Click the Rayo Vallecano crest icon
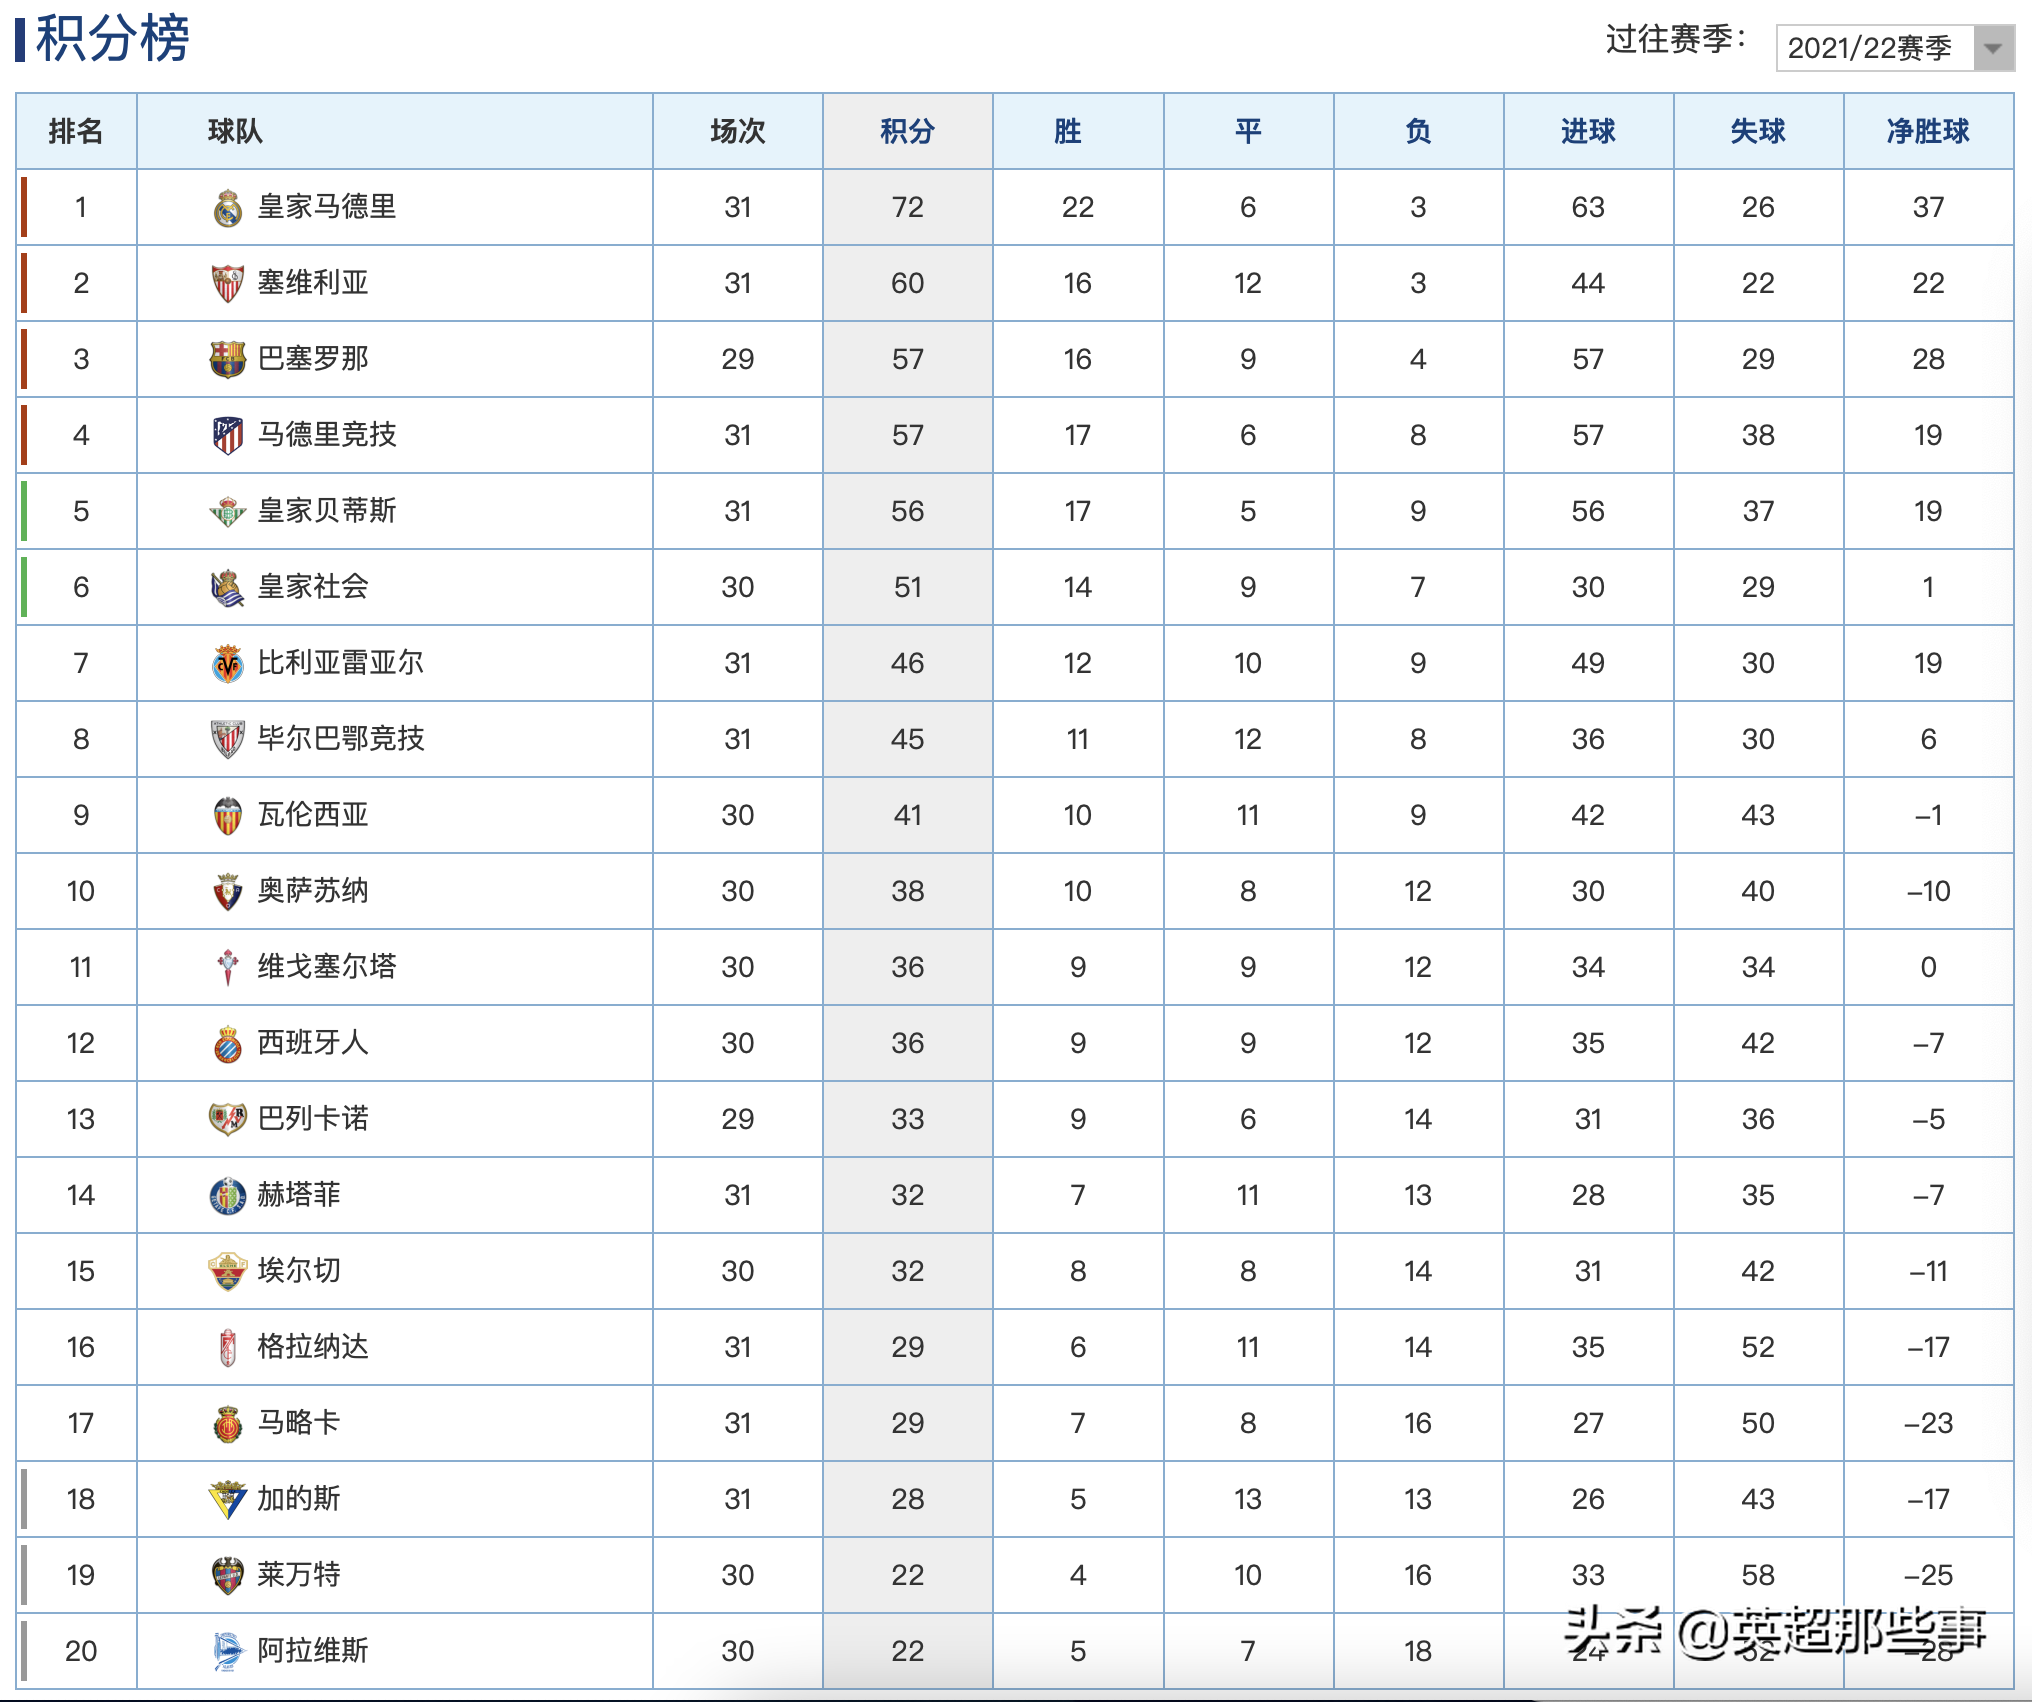Viewport: 2032px width, 1702px height. [228, 1120]
